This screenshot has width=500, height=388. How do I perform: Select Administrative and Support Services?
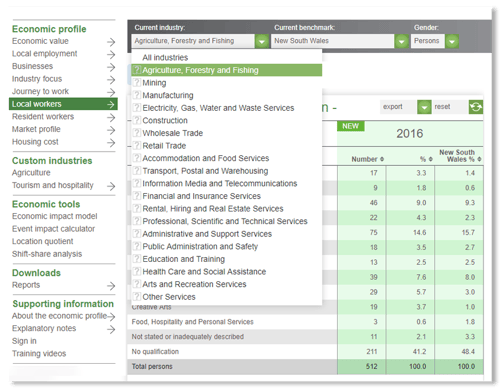click(207, 234)
